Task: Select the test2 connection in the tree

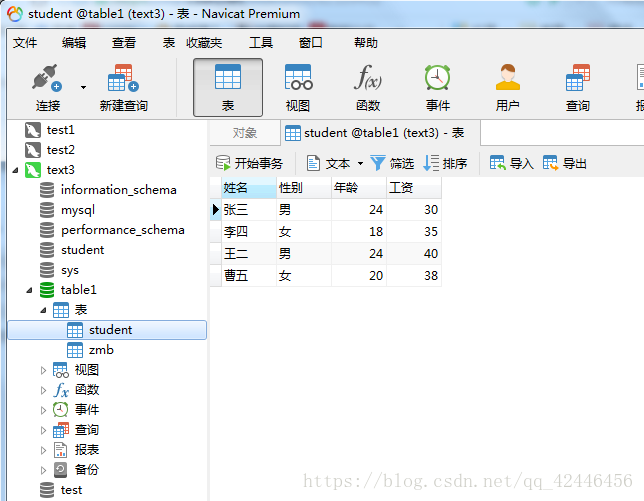Action: pyautogui.click(x=60, y=150)
